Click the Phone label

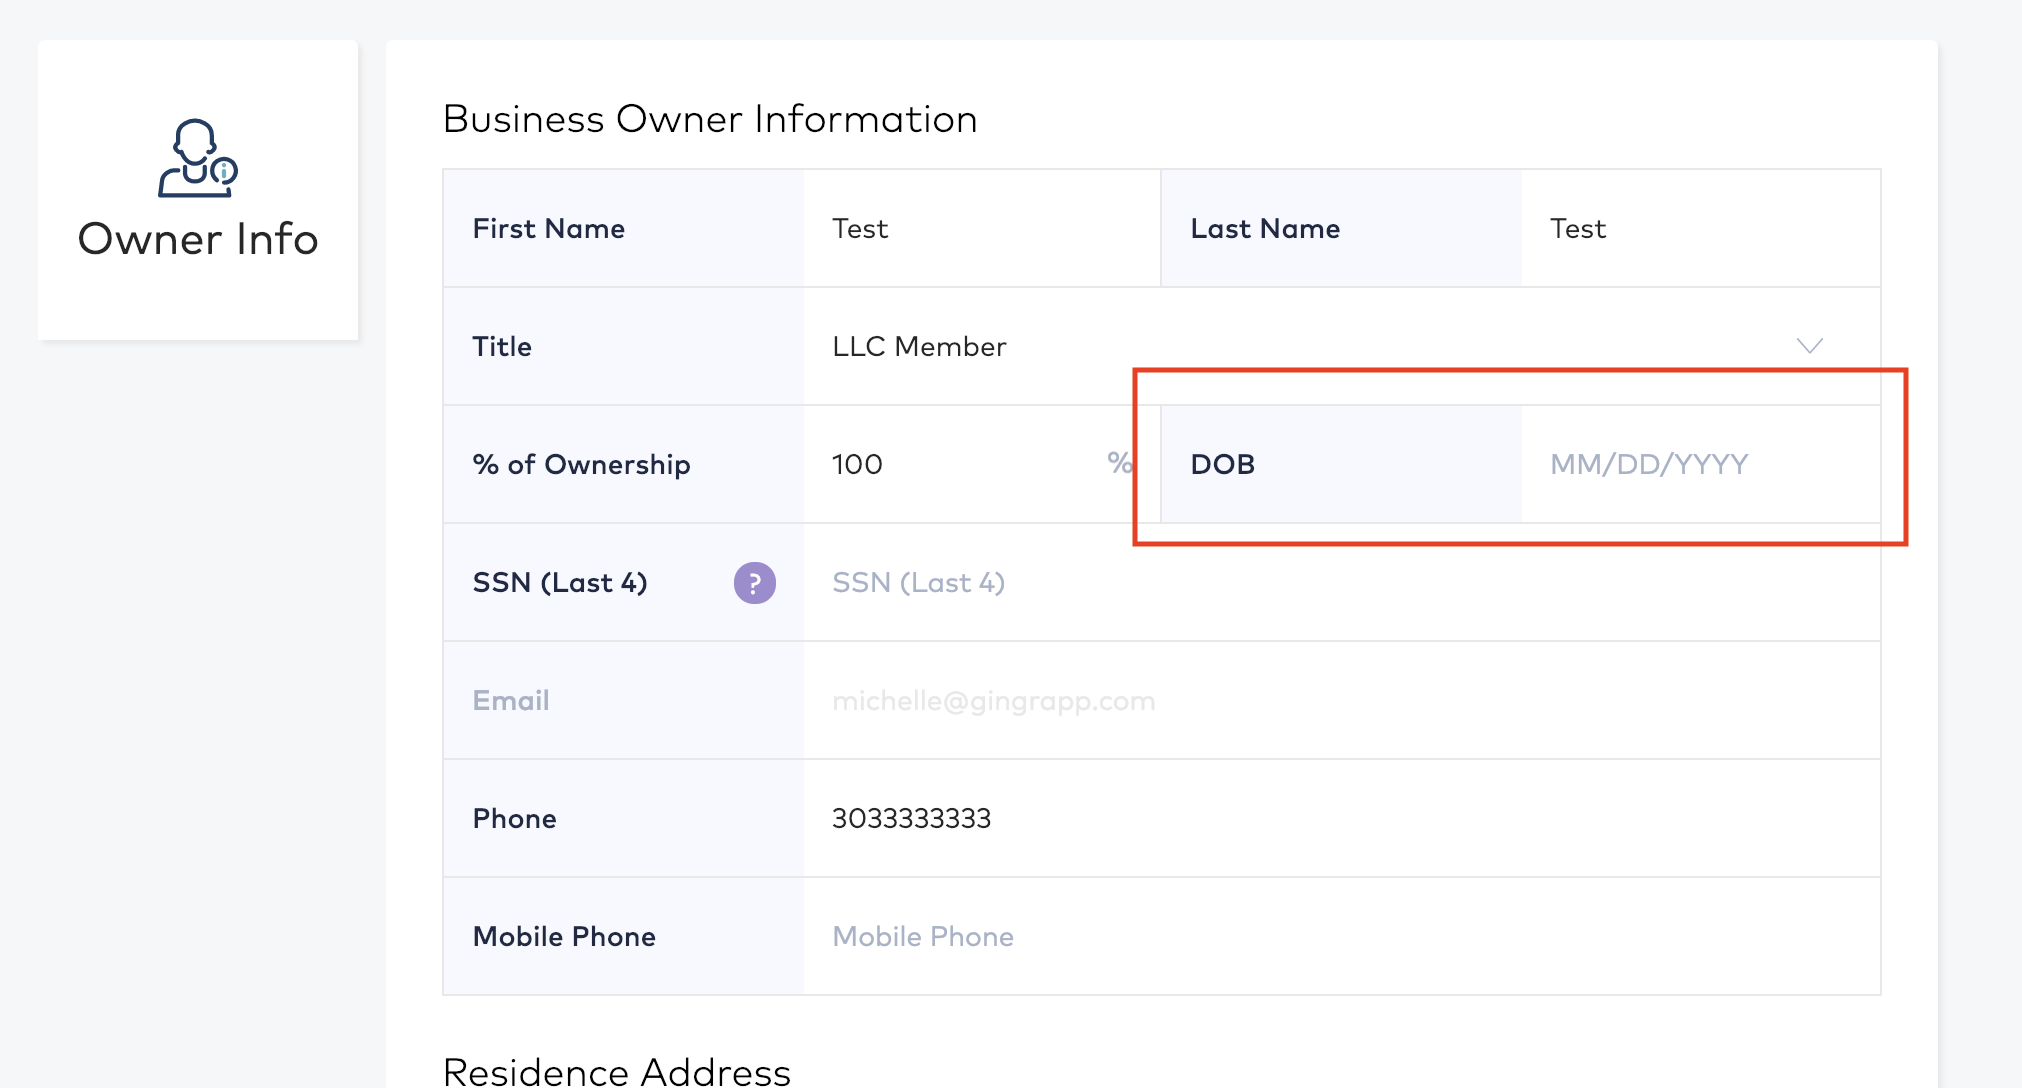(514, 819)
